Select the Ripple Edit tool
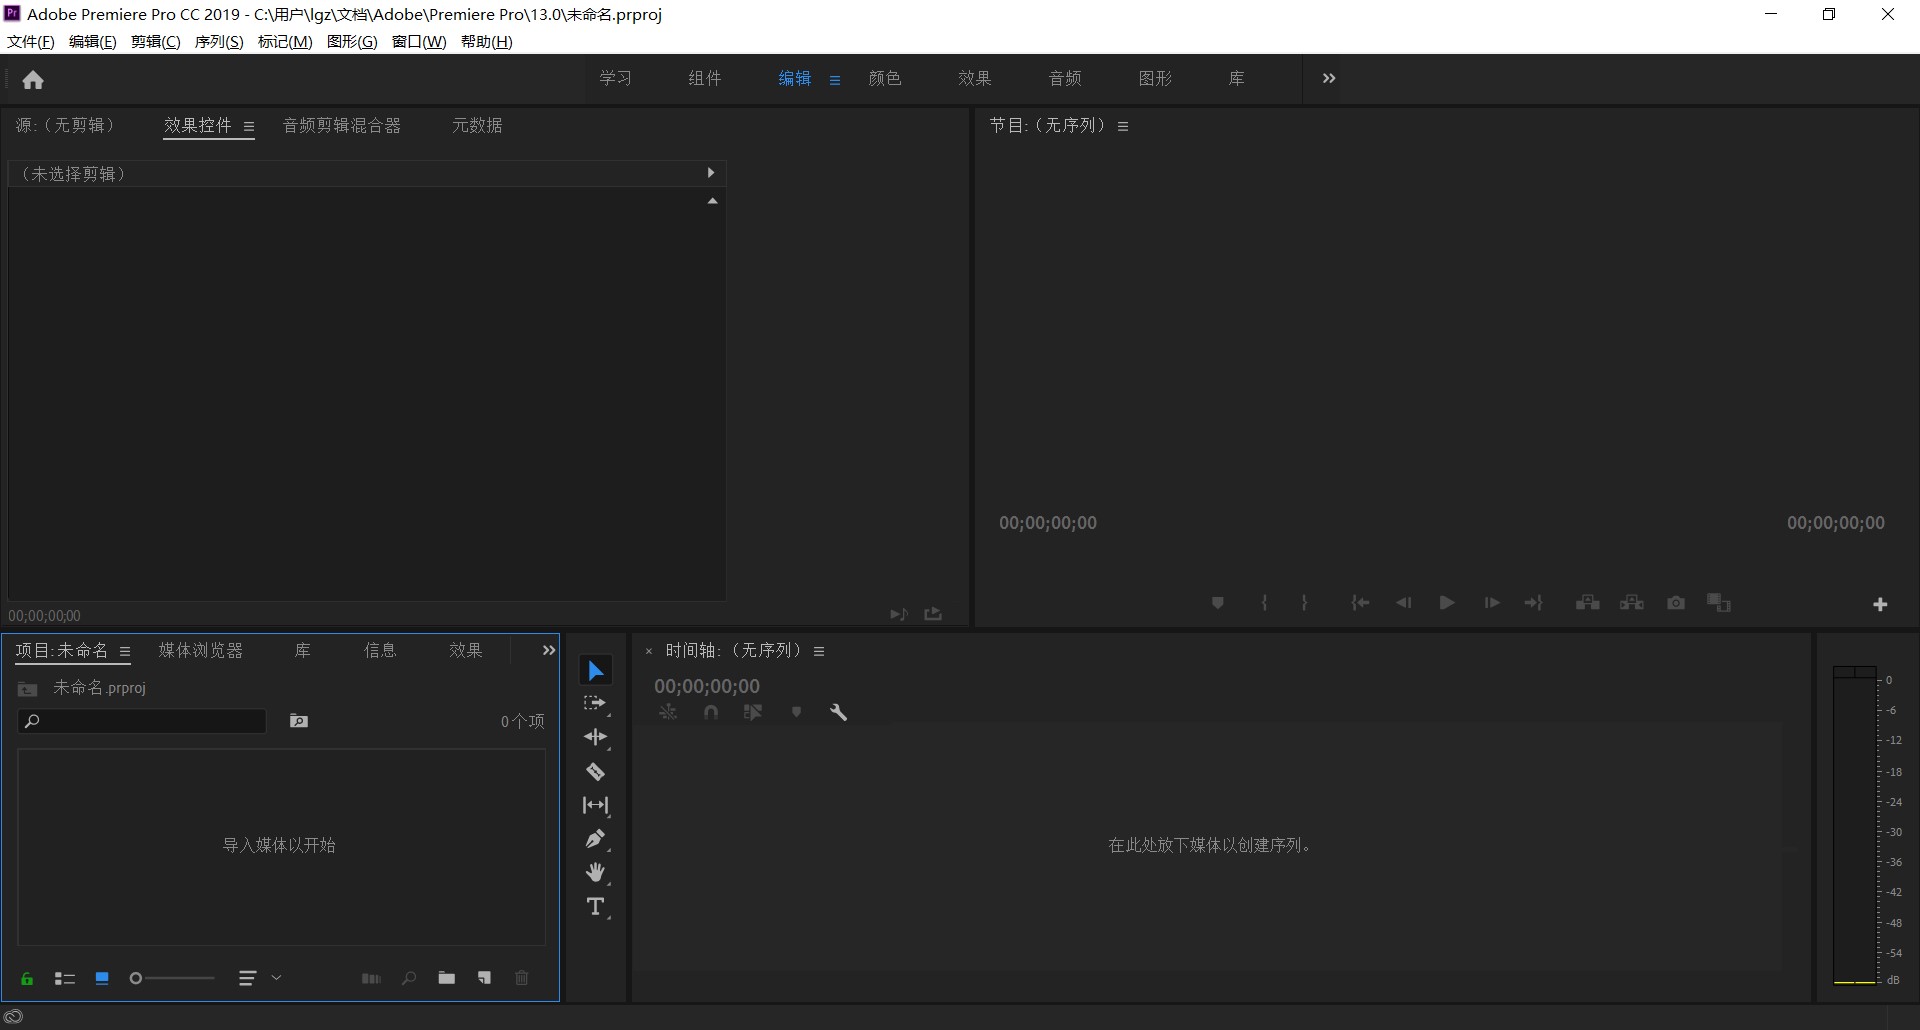This screenshot has height=1030, width=1920. [595, 738]
